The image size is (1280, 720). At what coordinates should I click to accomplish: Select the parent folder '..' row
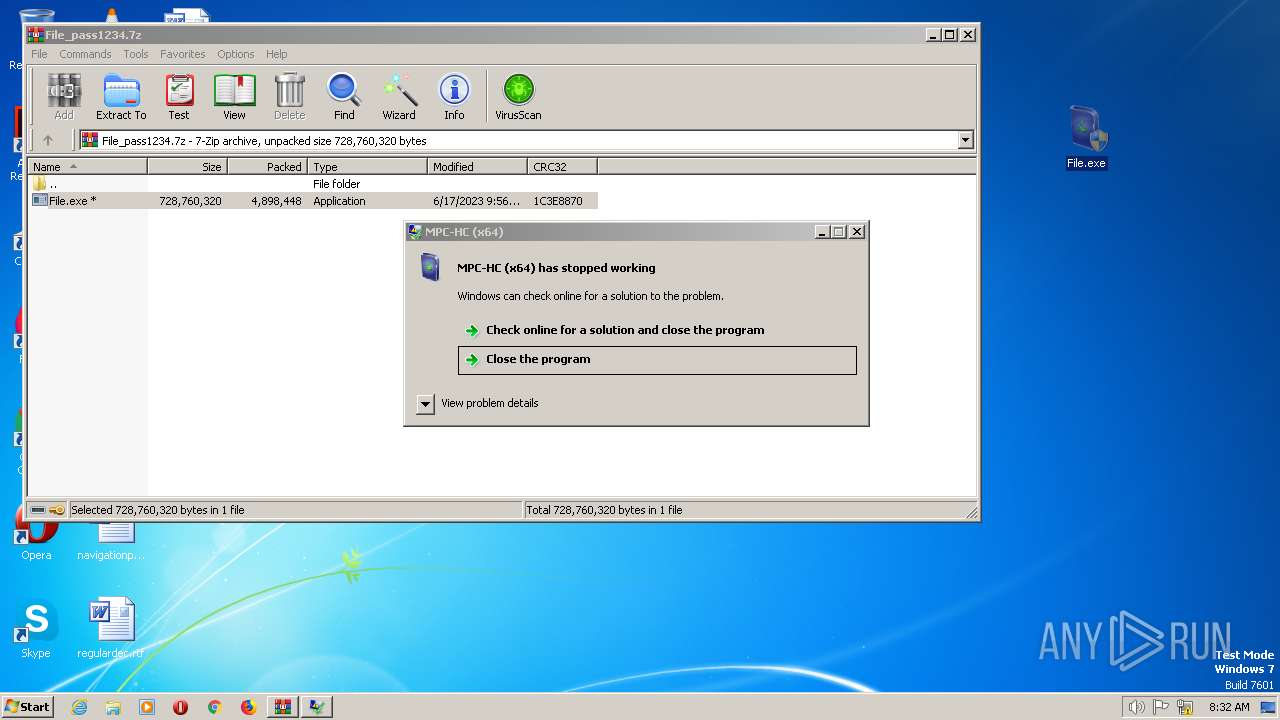(313, 184)
